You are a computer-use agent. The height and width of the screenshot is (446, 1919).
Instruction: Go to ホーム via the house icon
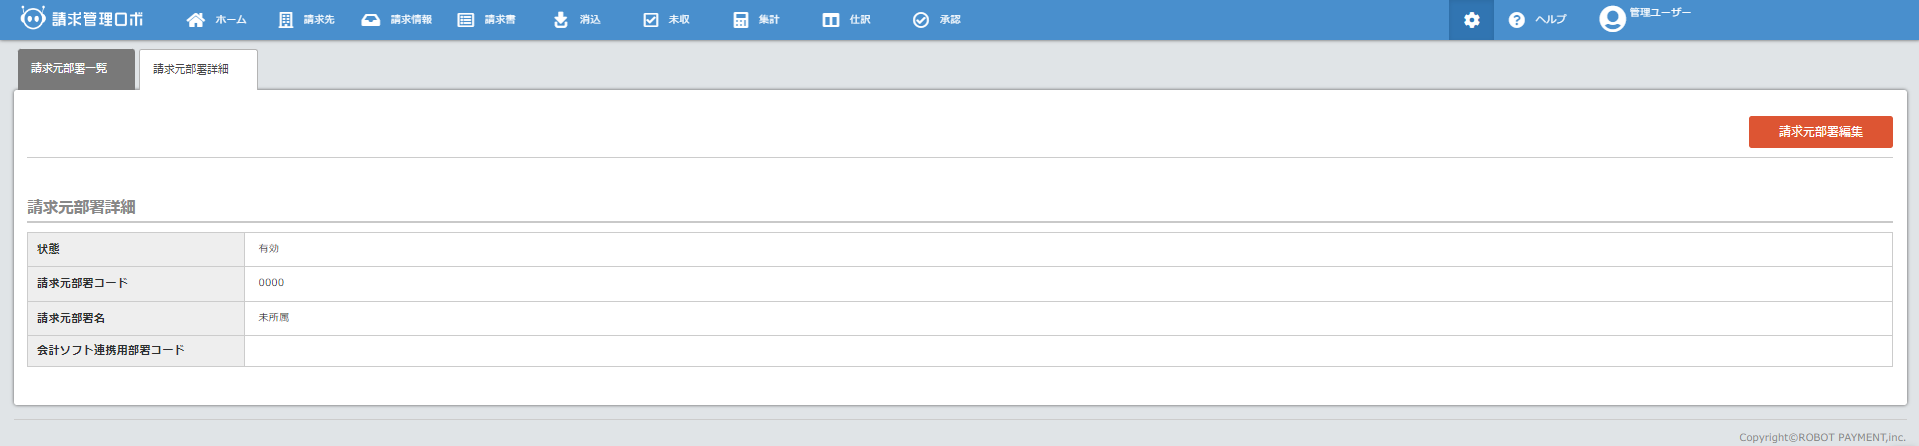[x=196, y=20]
